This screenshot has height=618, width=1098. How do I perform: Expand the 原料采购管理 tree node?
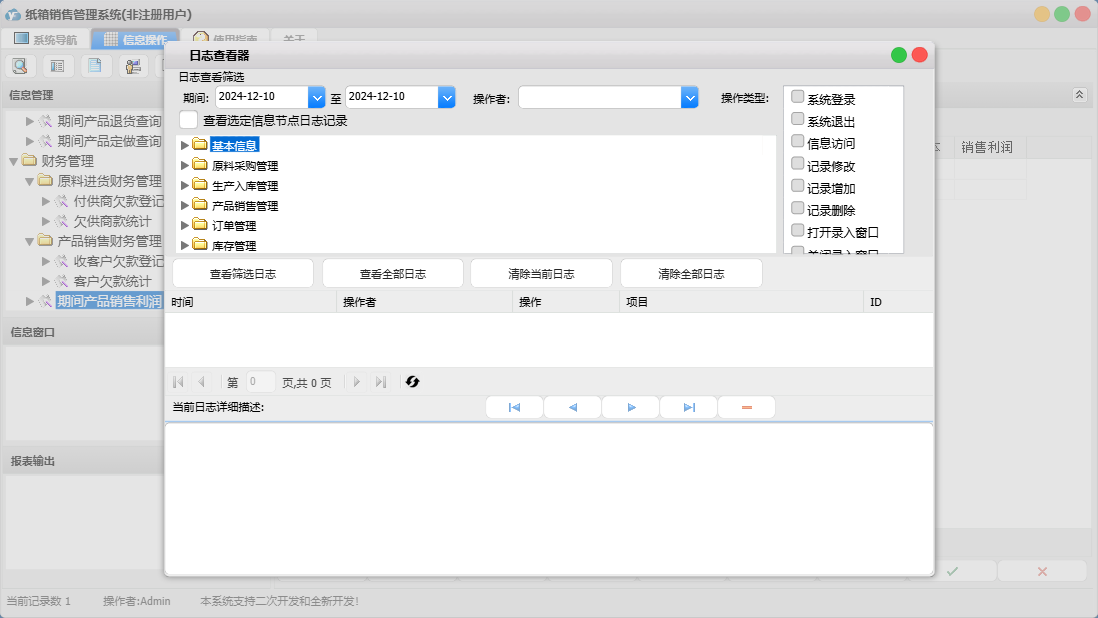[x=185, y=166]
